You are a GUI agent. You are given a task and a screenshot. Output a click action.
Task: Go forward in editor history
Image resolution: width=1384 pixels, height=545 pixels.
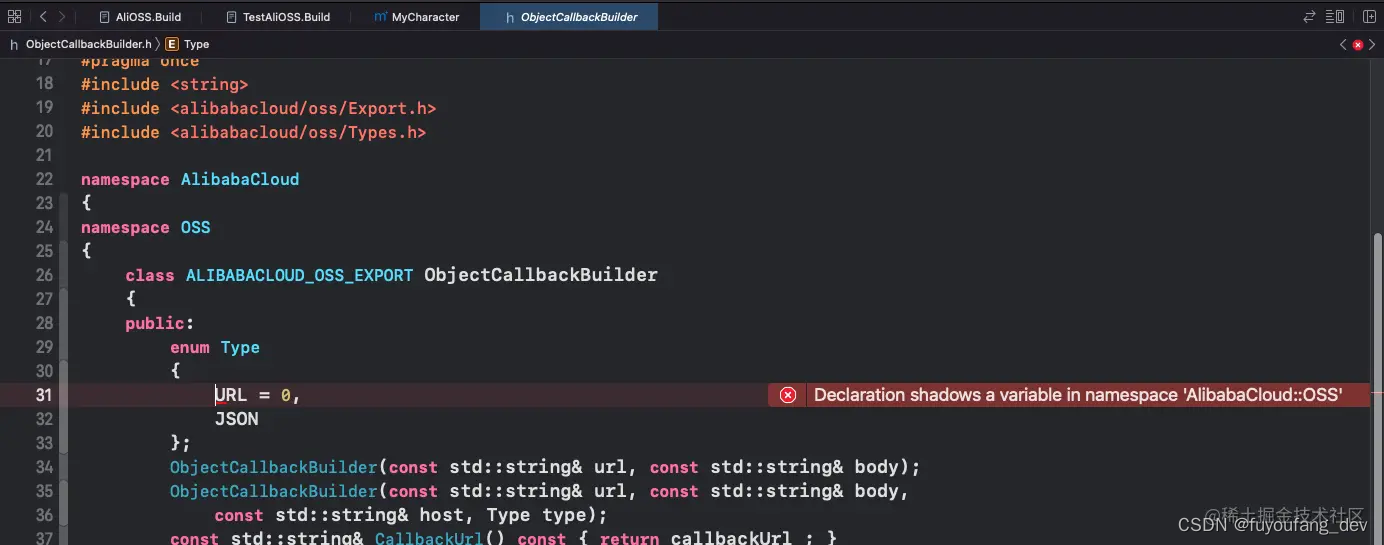62,17
